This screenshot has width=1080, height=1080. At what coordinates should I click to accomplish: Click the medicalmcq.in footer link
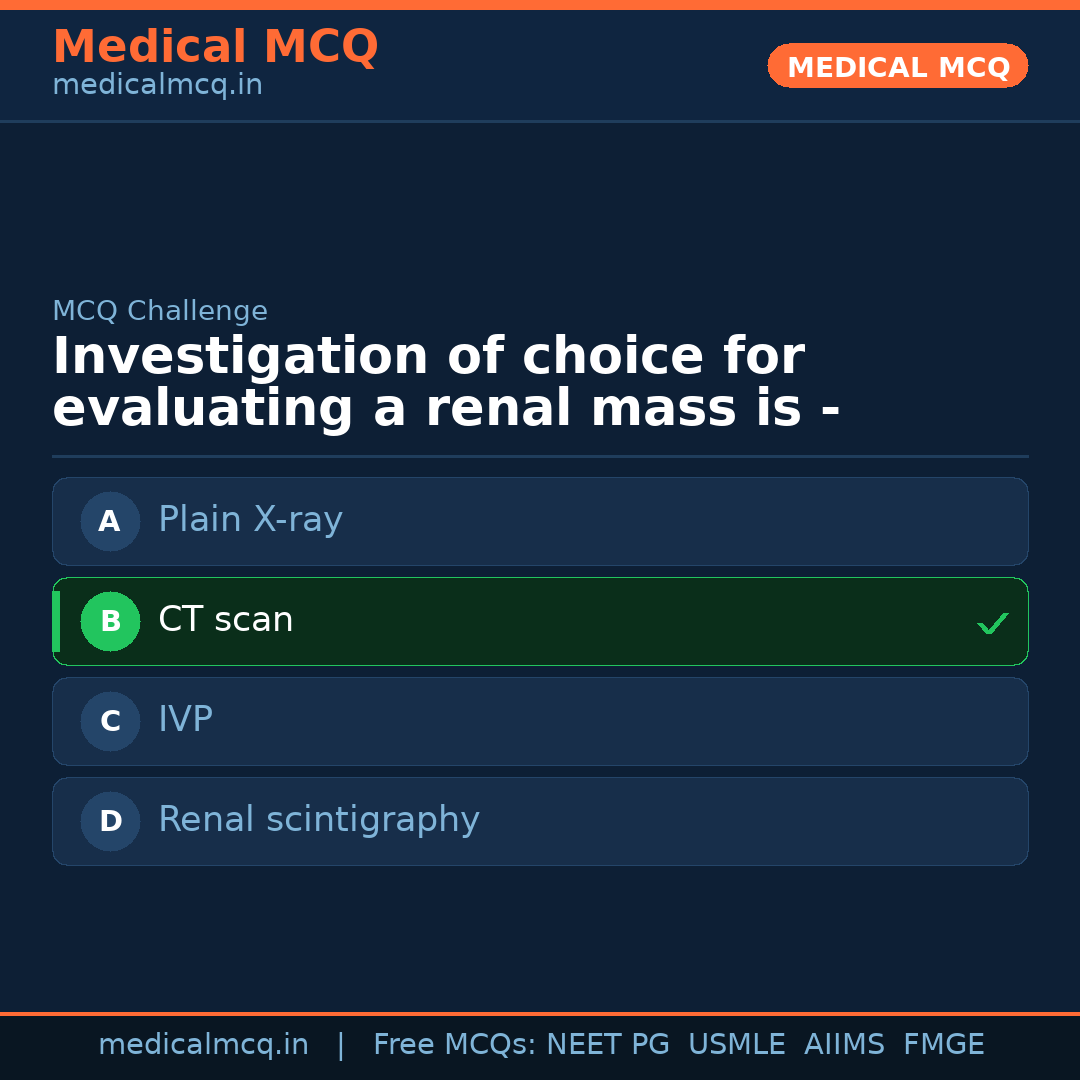tap(204, 1044)
